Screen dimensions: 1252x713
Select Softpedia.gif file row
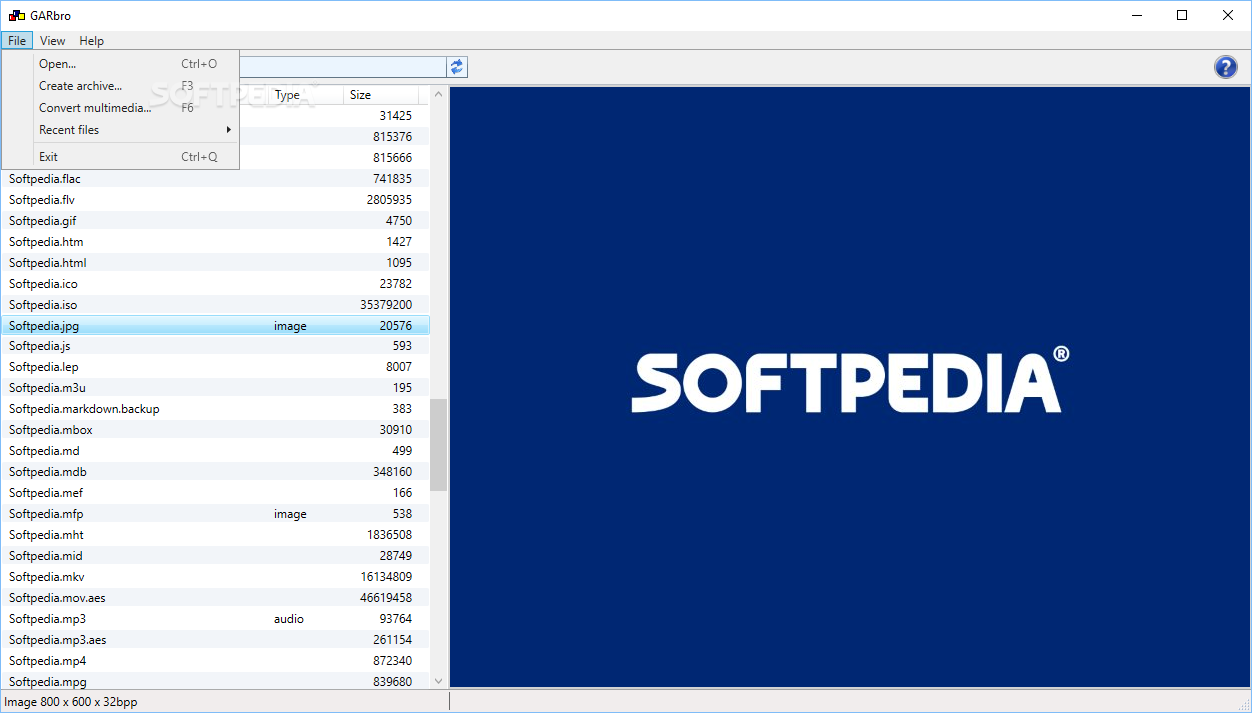coord(215,221)
